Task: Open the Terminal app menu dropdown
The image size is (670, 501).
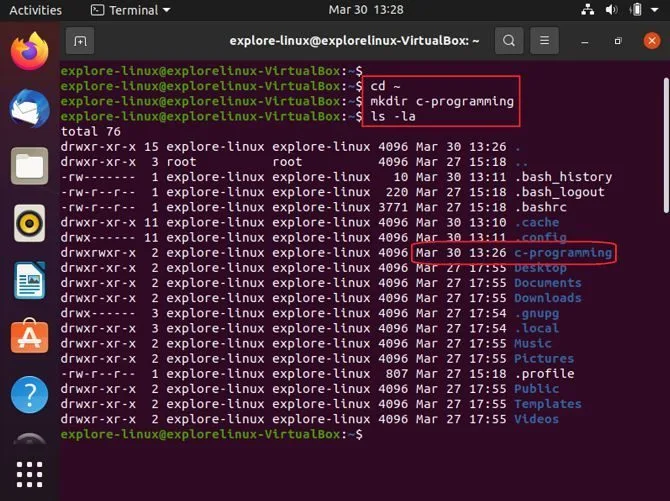Action: click(x=131, y=10)
